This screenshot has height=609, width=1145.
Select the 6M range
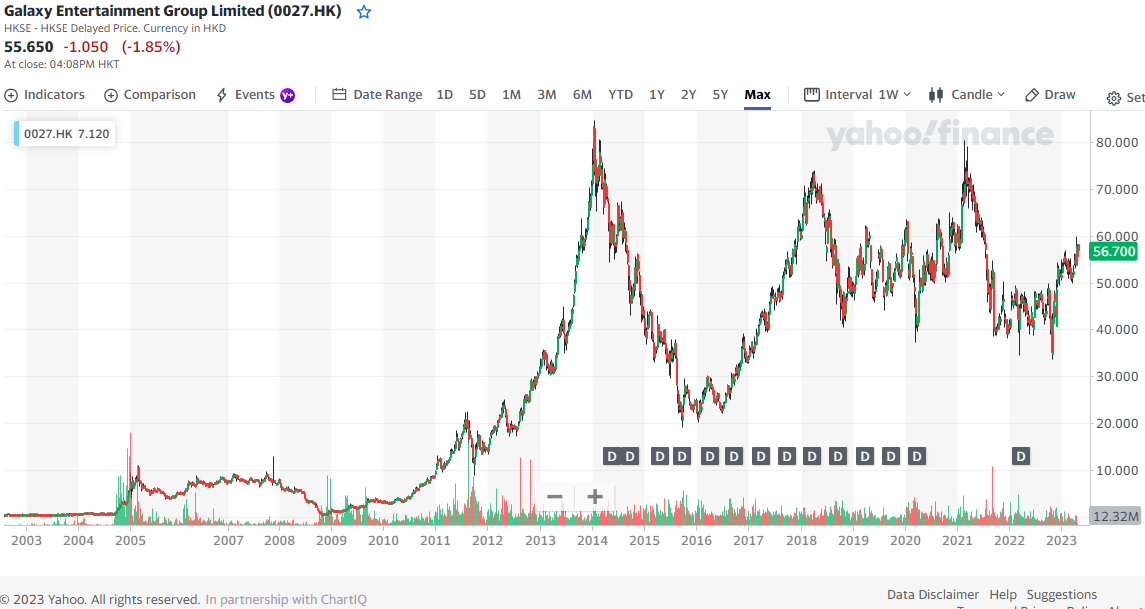[x=582, y=95]
